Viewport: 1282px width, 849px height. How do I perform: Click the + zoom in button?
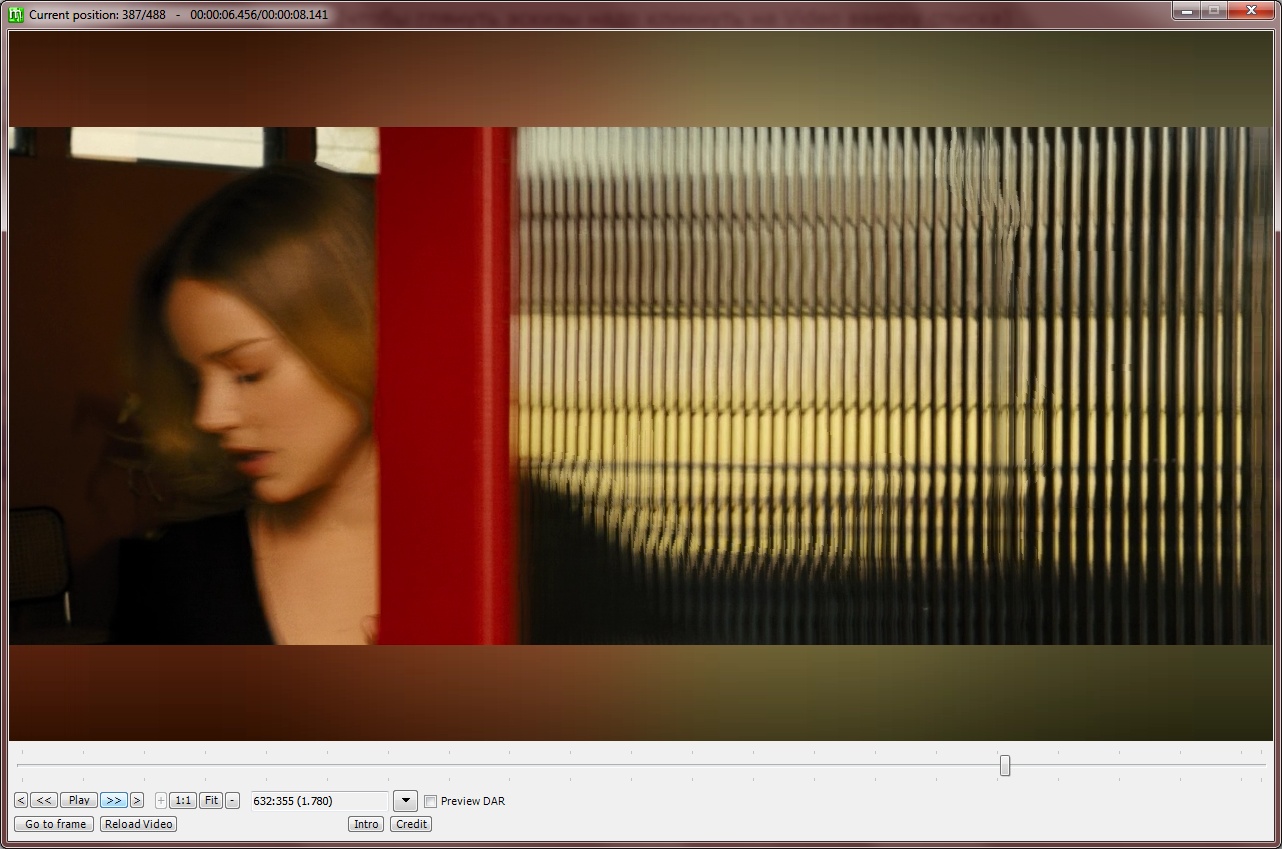(x=161, y=800)
